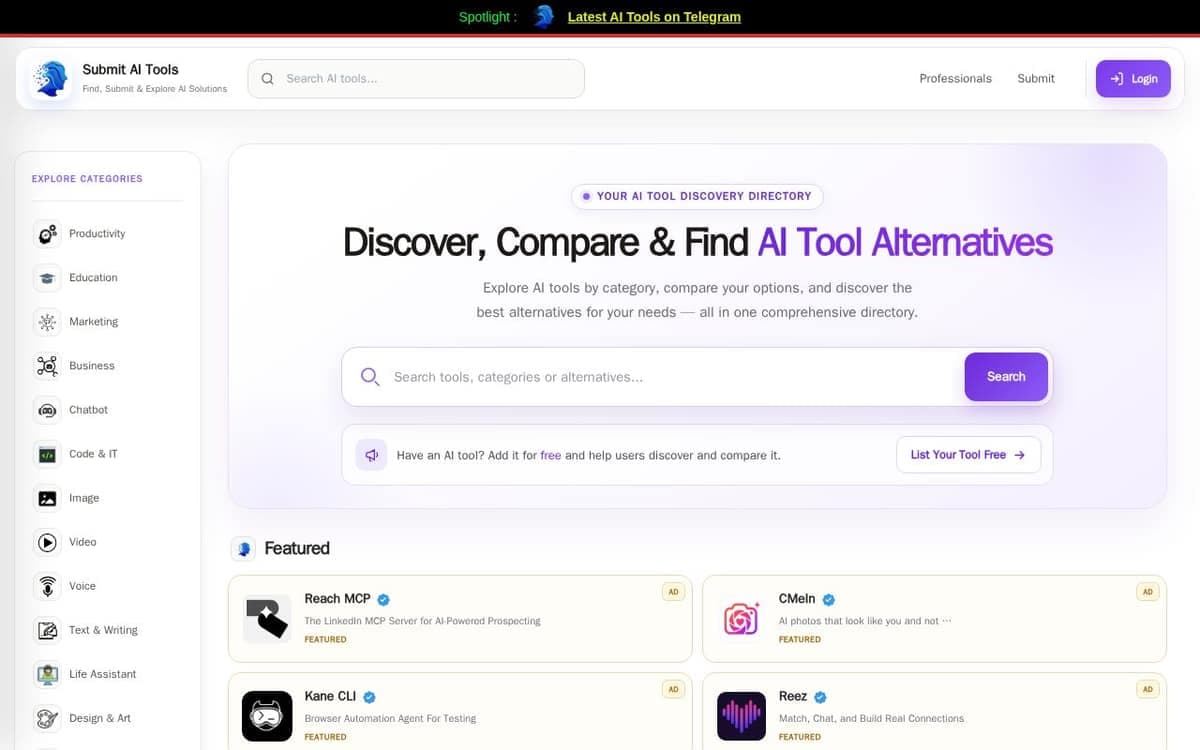Open Productivity category link
Image resolution: width=1200 pixels, height=750 pixels.
click(97, 234)
